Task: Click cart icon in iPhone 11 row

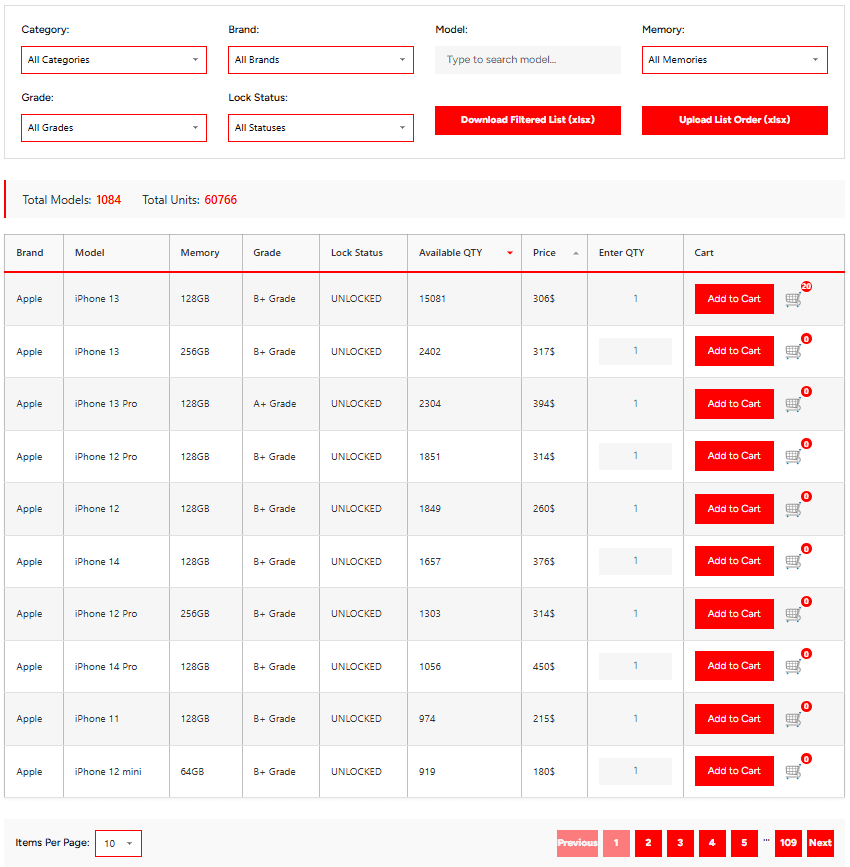Action: click(x=794, y=719)
